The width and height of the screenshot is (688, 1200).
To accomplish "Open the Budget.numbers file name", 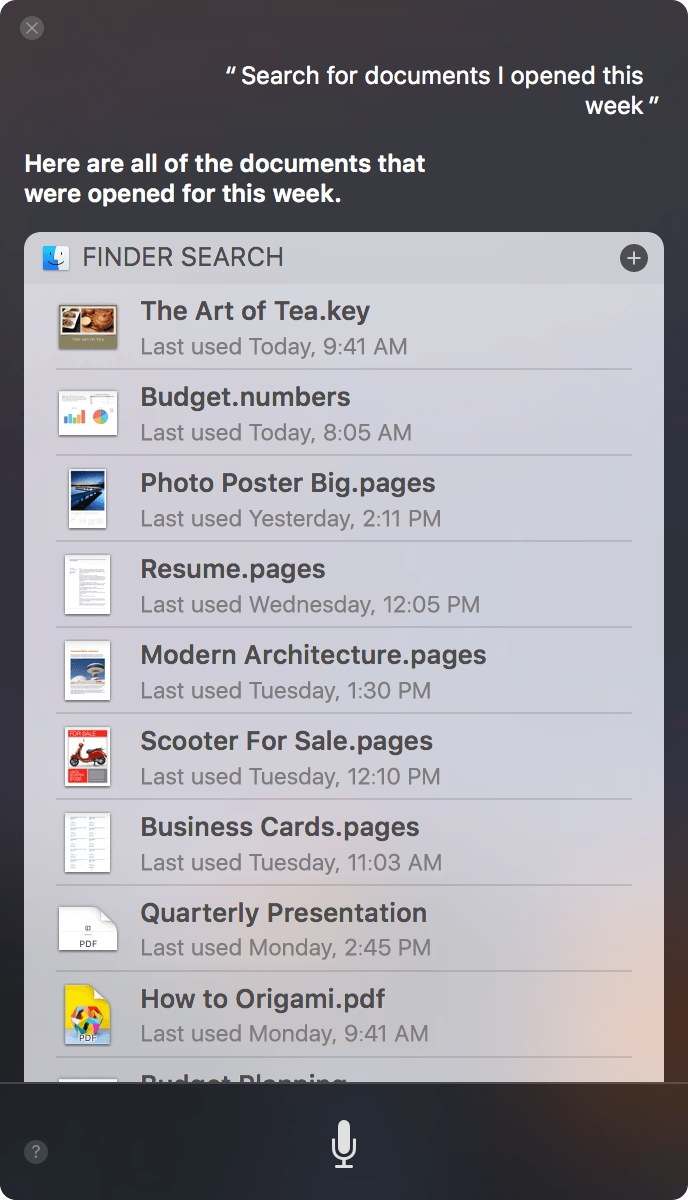I will (x=246, y=397).
